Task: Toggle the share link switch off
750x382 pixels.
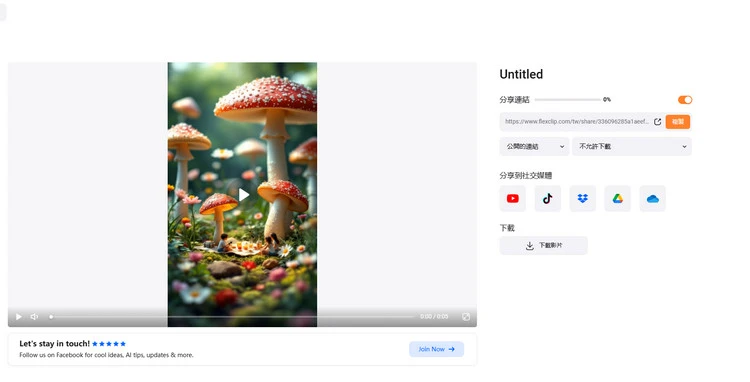Action: coord(685,99)
